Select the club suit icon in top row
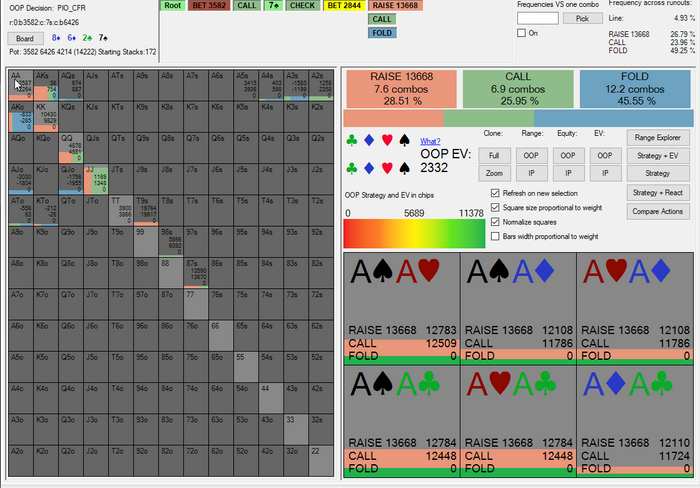The width and height of the screenshot is (700, 488). [x=352, y=141]
